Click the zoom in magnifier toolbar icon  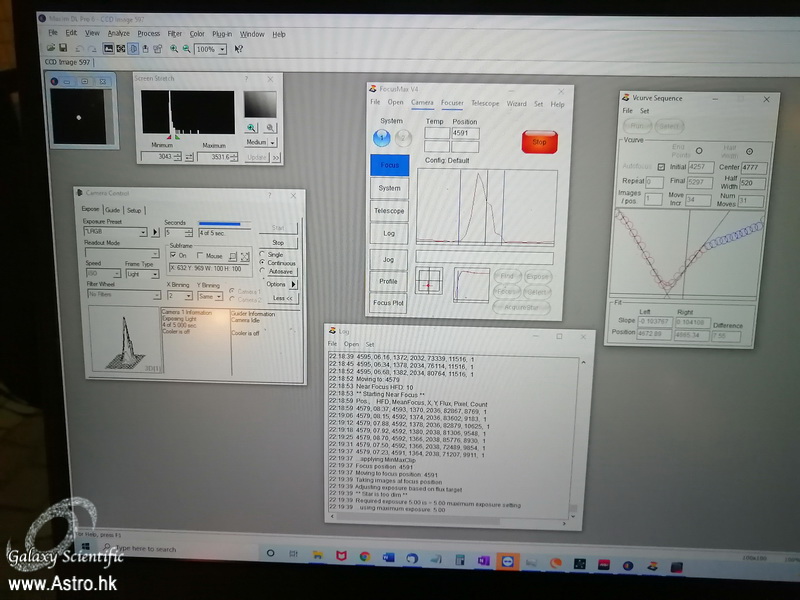(174, 48)
